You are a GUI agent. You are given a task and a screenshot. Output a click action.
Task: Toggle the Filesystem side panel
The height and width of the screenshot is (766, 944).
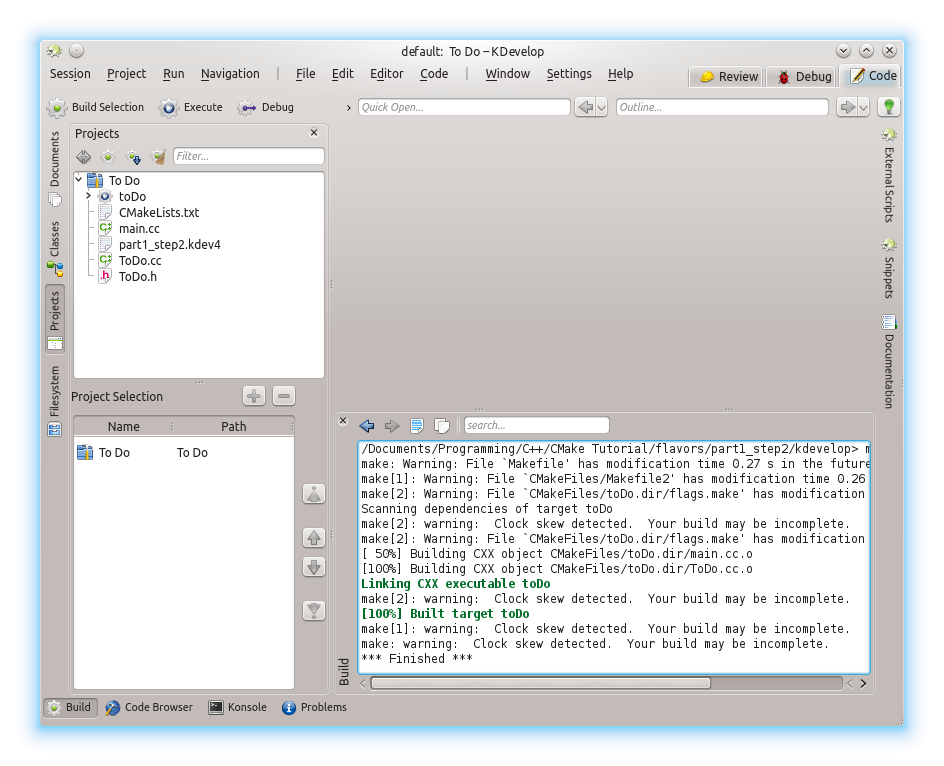pyautogui.click(x=55, y=400)
